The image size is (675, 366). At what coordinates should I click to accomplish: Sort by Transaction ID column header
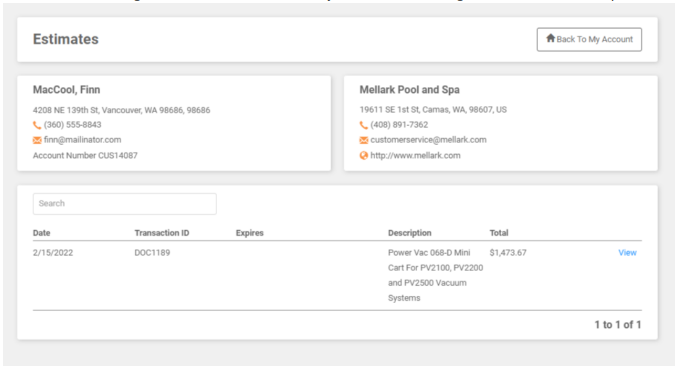click(162, 233)
